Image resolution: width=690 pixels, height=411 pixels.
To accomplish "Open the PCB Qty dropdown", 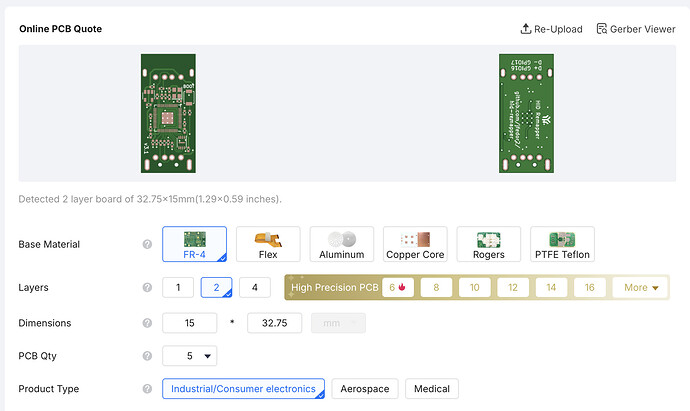I will [x=189, y=356].
